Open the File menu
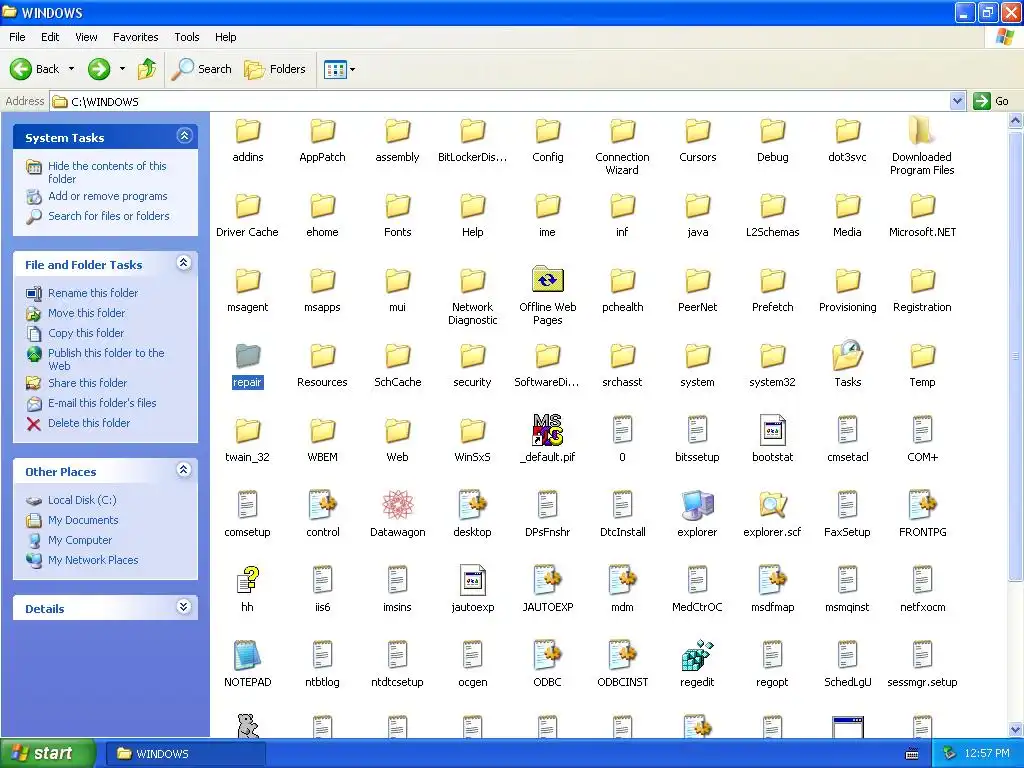1024x768 pixels. point(17,37)
